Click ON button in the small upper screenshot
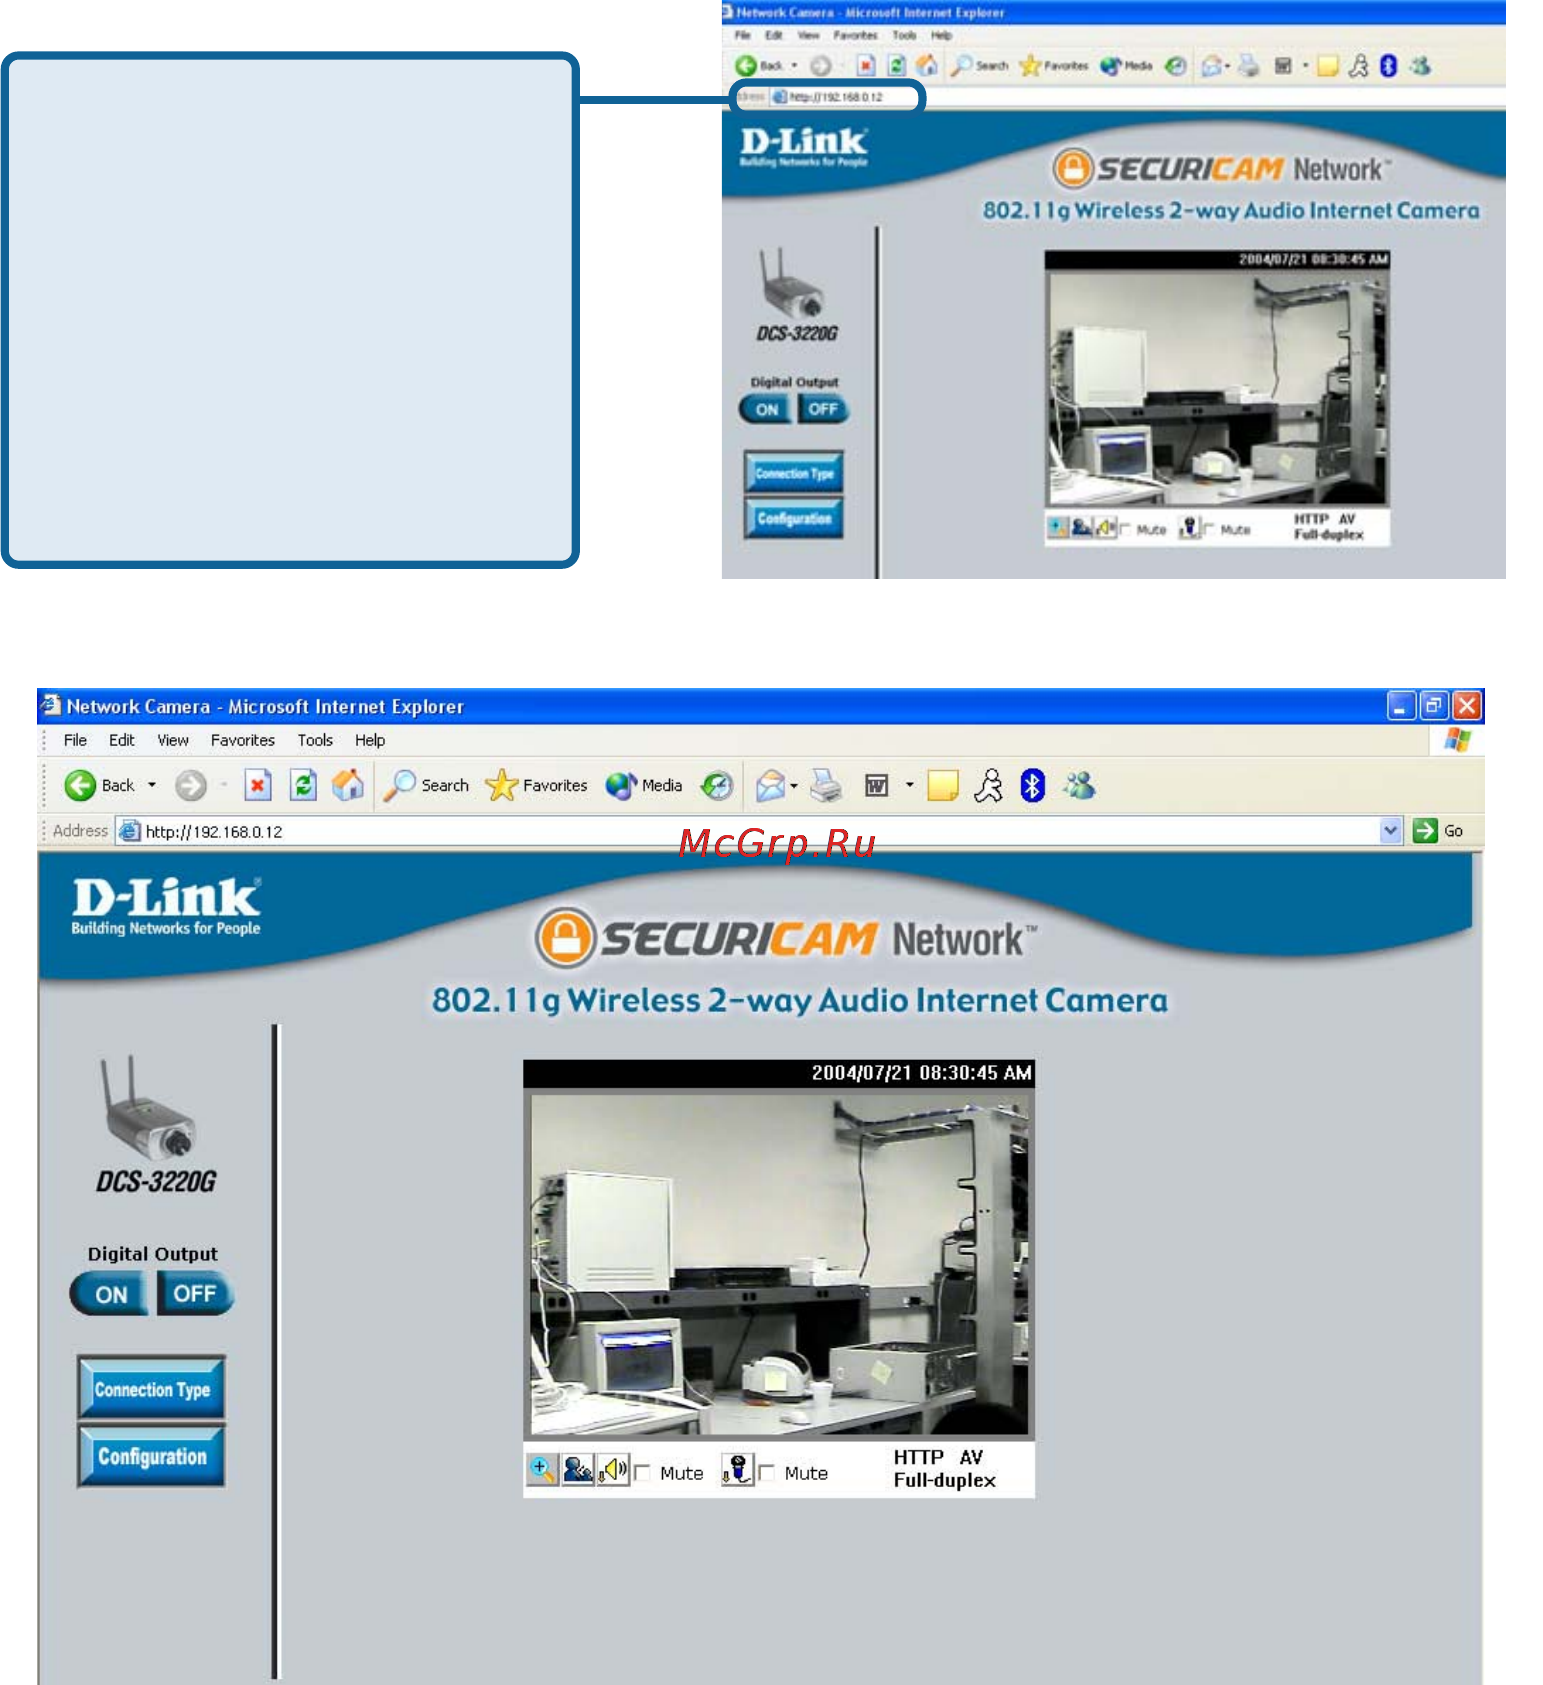Screen dimensions: 1543x1685 (x=767, y=409)
